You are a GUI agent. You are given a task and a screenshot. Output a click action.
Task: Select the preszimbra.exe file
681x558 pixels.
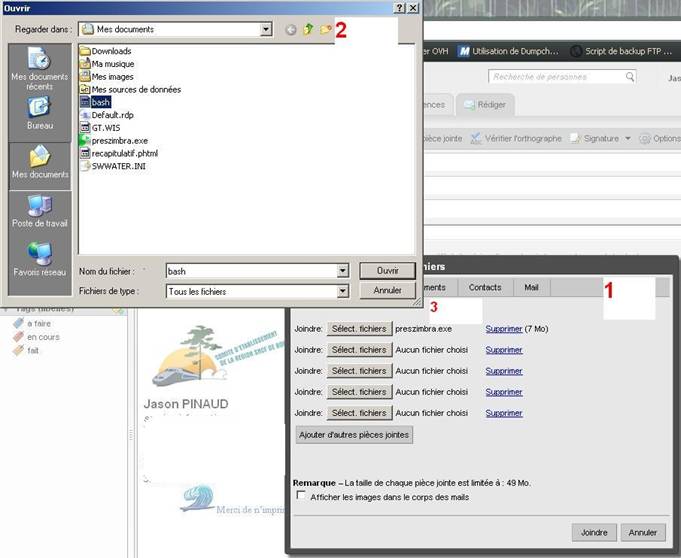click(114, 141)
